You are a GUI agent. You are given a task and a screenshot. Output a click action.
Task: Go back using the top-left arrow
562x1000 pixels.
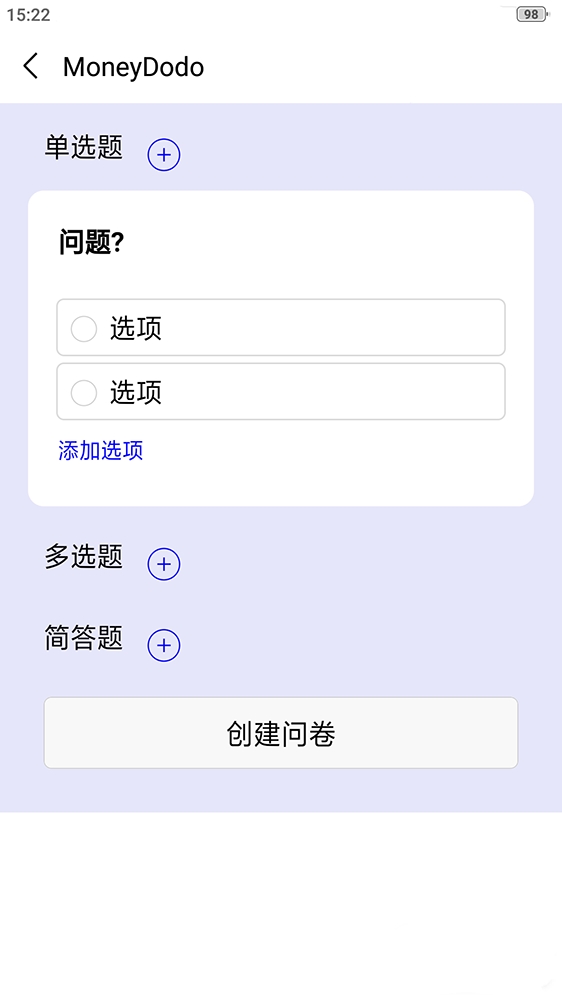point(31,66)
